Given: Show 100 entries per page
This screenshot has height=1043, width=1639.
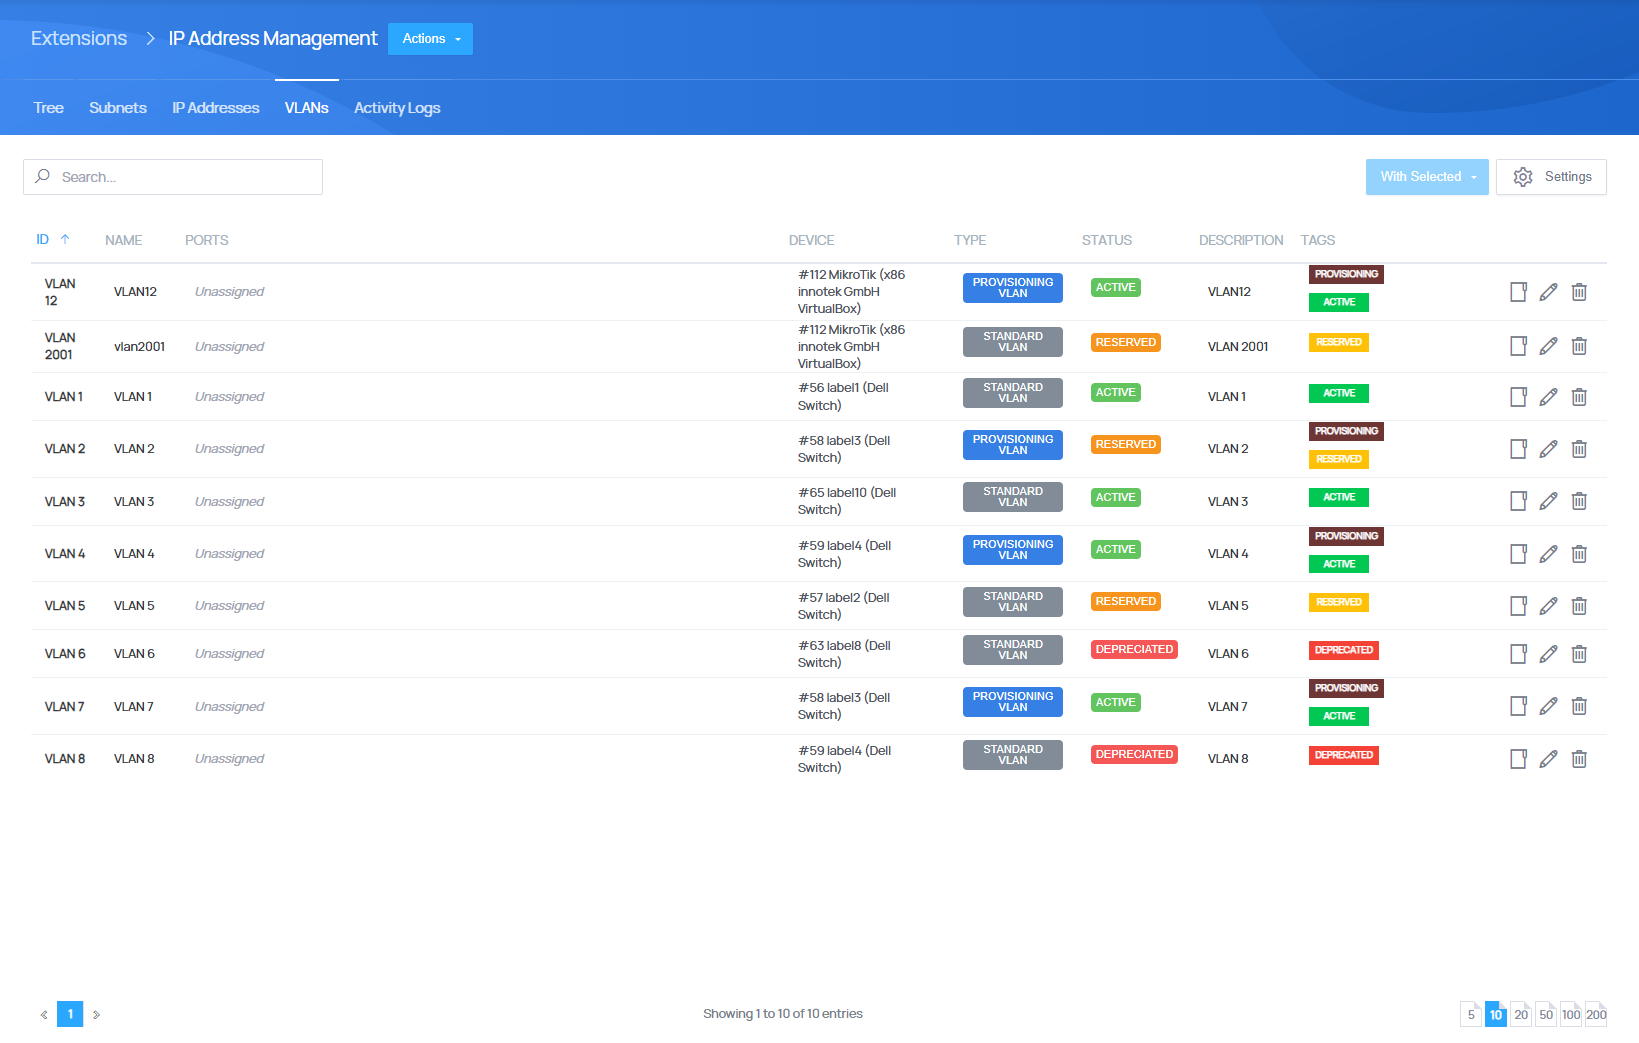Looking at the screenshot, I should pos(1571,1014).
